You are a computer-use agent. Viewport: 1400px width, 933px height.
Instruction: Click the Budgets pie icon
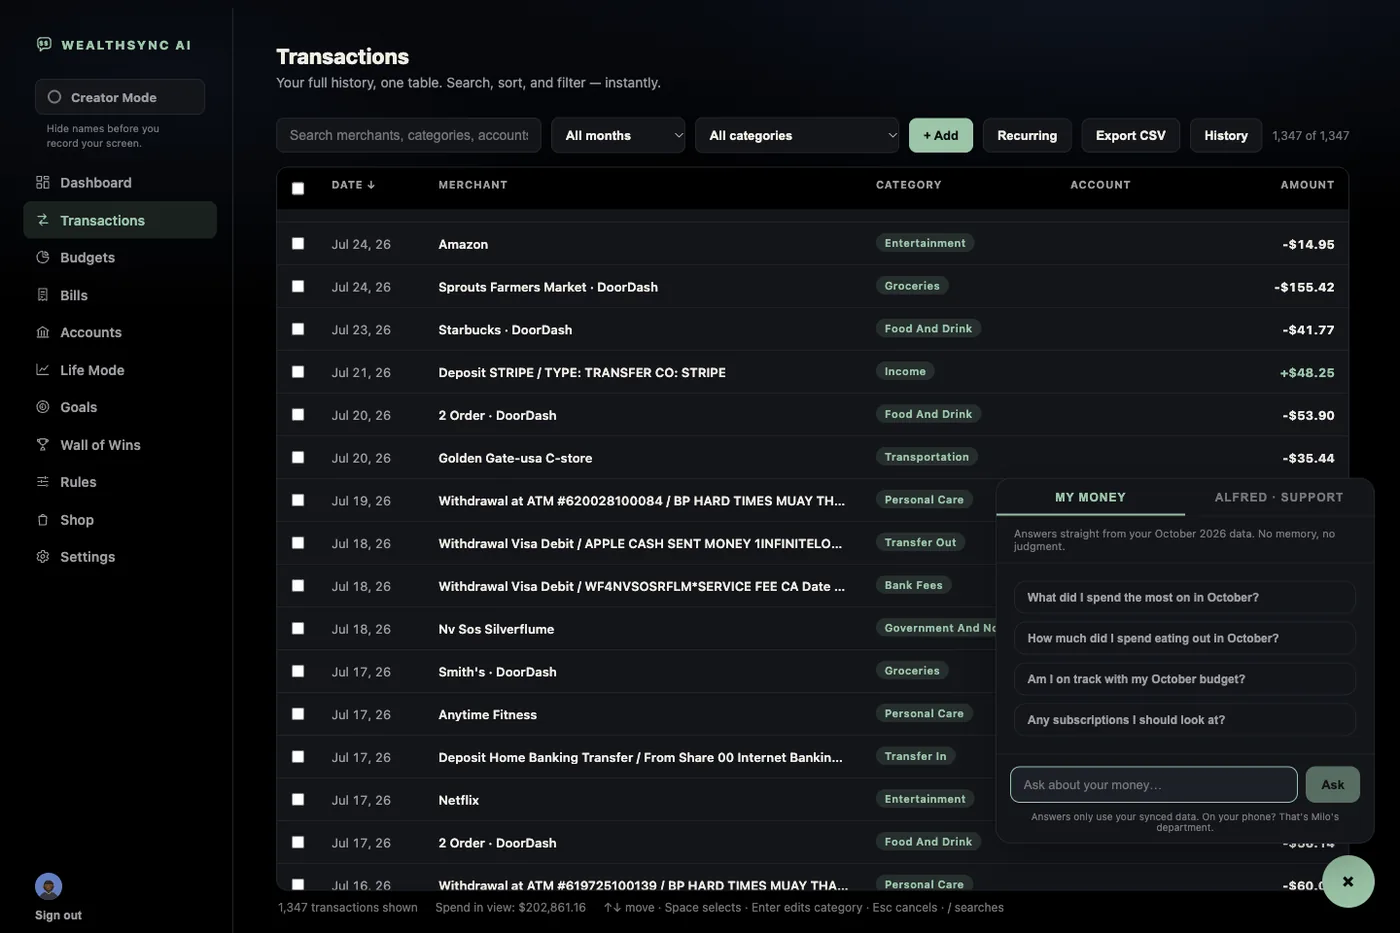(43, 257)
